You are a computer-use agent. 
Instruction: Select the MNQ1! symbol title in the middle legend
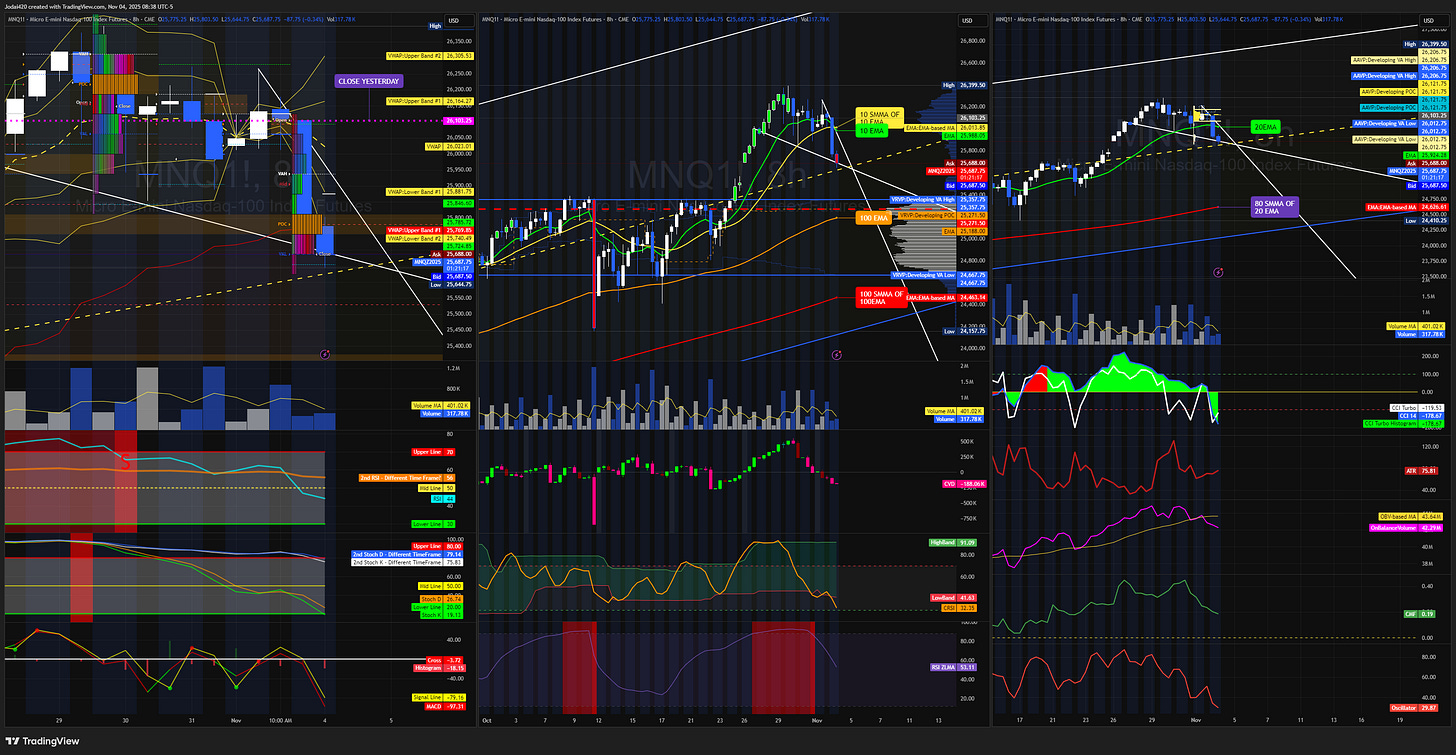pos(491,17)
